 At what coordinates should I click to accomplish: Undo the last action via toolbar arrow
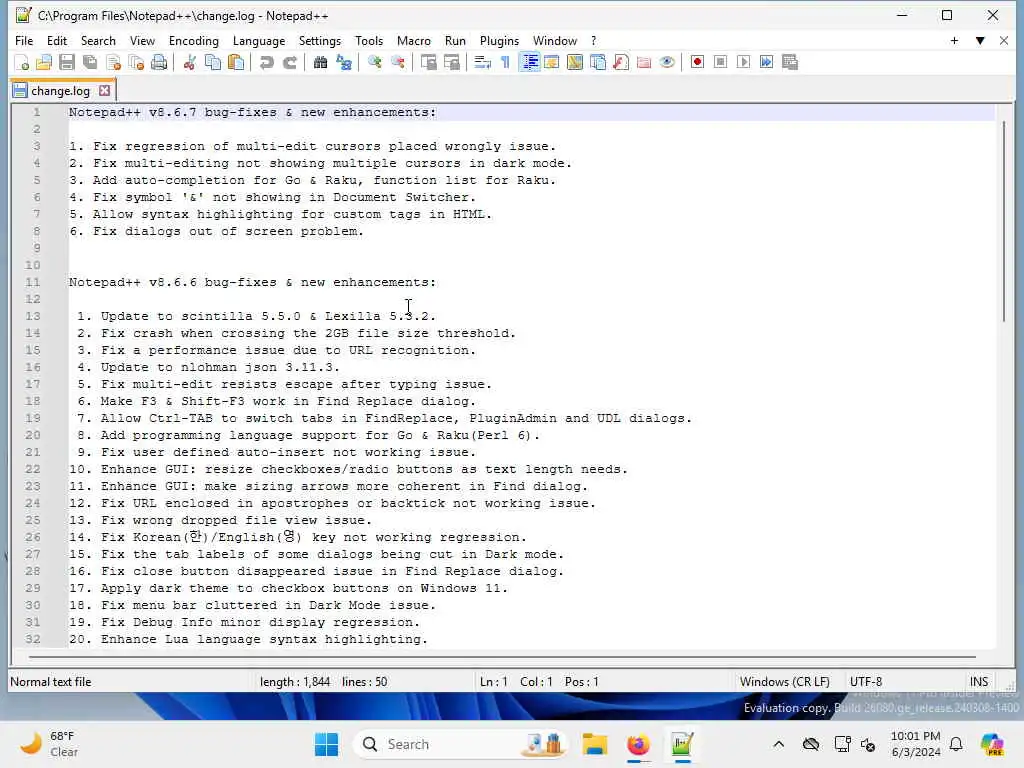coord(266,63)
